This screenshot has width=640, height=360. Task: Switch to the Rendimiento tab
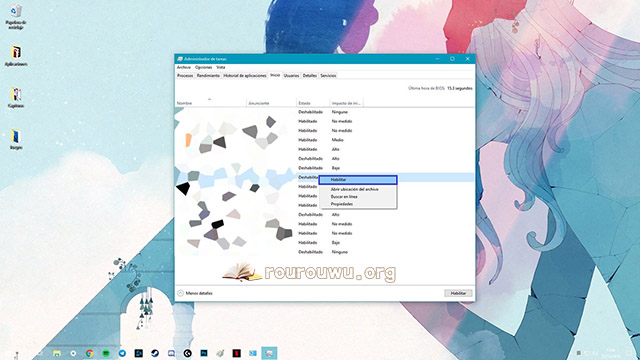pos(208,76)
